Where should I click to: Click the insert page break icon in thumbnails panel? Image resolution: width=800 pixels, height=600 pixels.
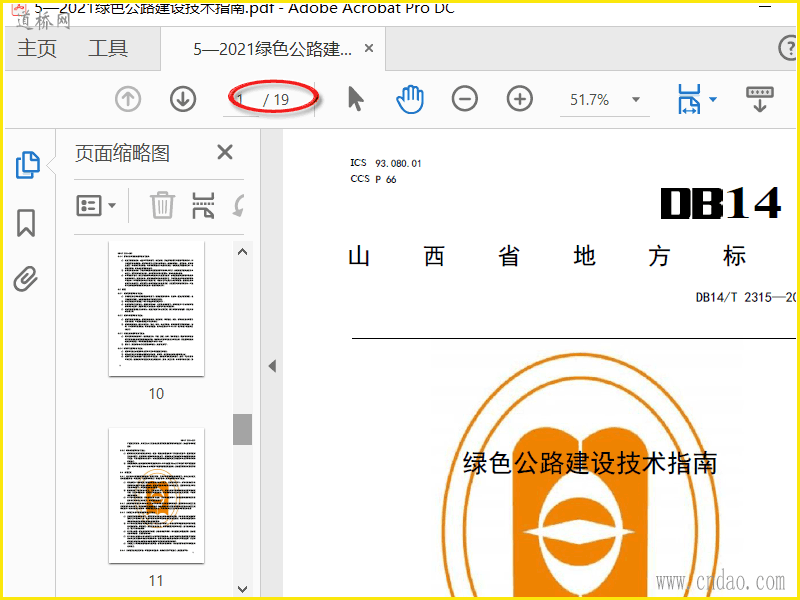click(x=203, y=206)
